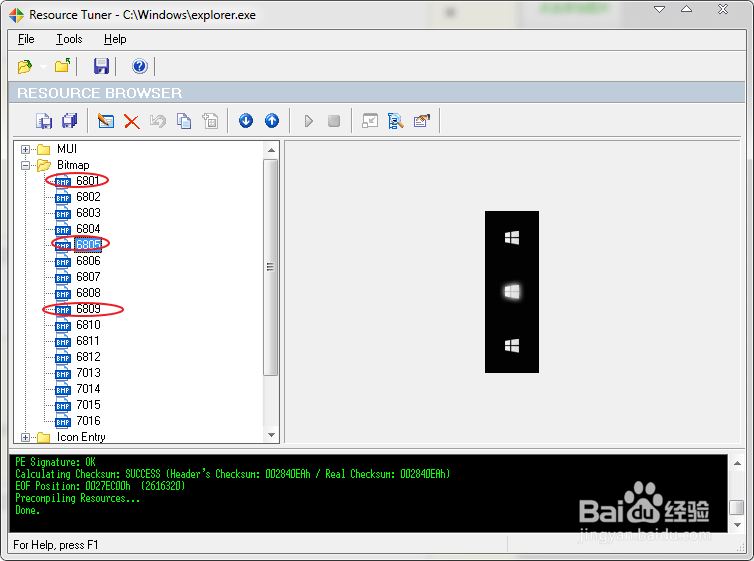
Task: Select bitmap resource 6809
Action: (x=88, y=309)
